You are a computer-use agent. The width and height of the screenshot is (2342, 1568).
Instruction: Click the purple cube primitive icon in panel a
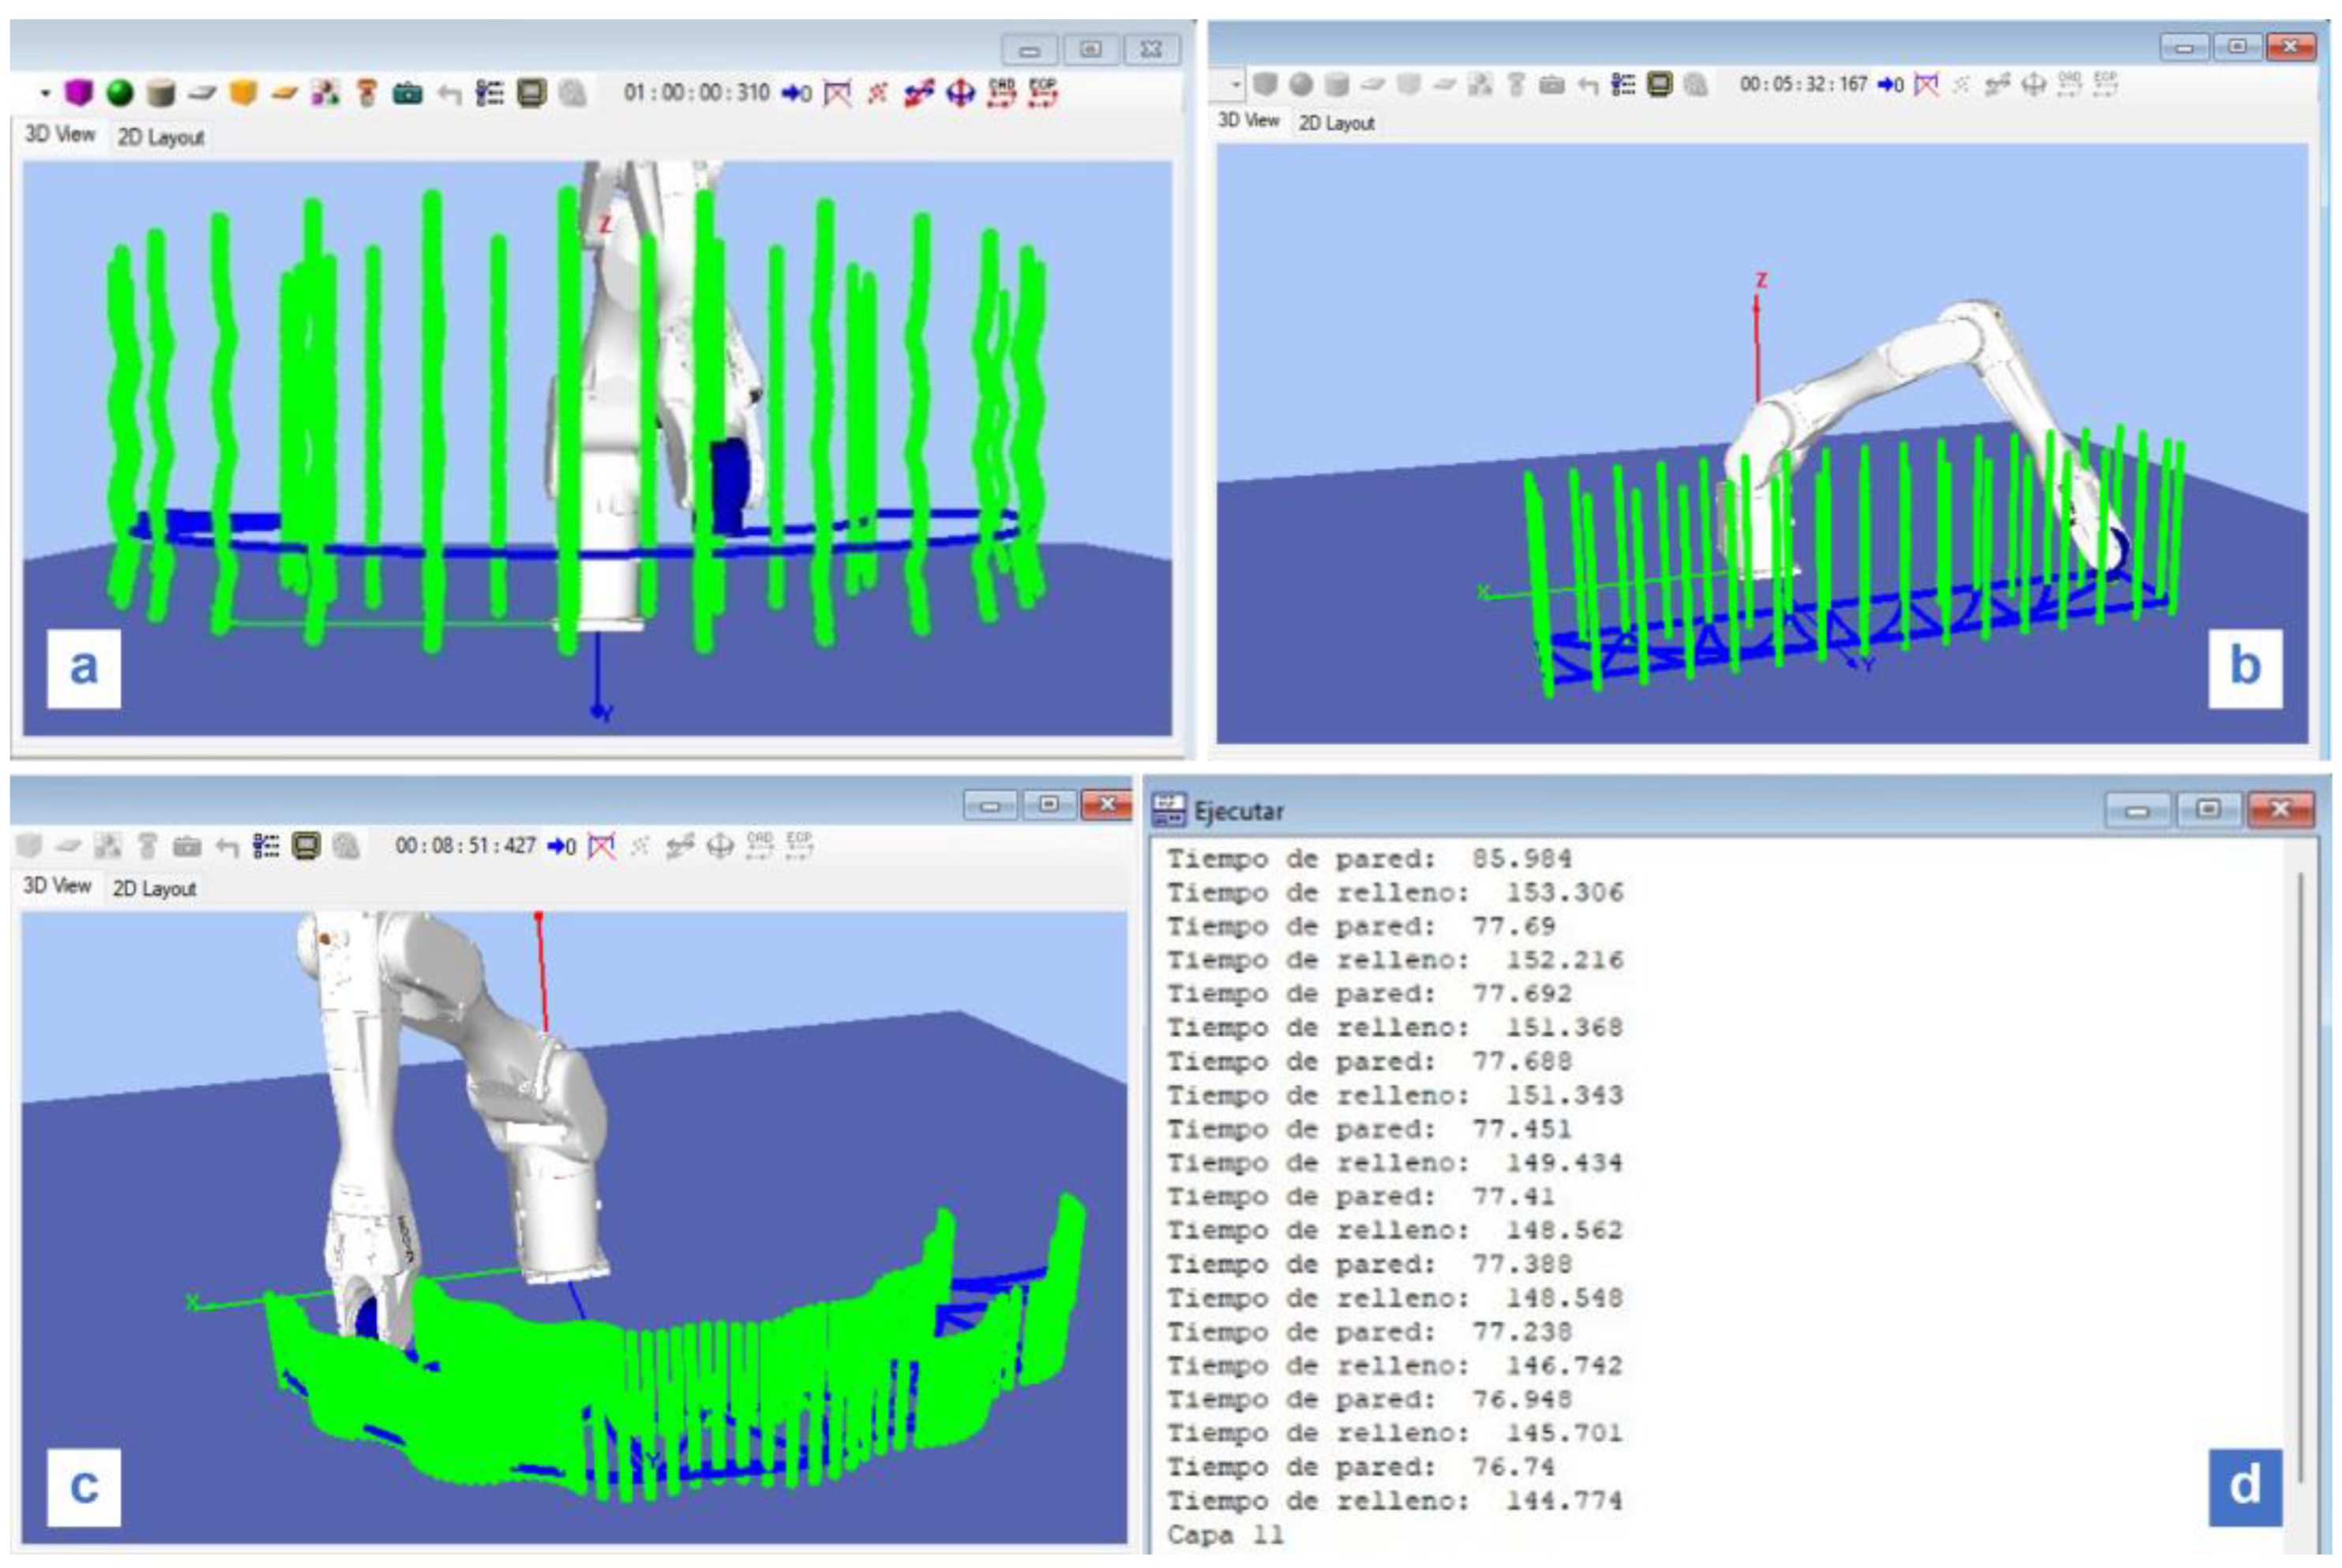[78, 93]
